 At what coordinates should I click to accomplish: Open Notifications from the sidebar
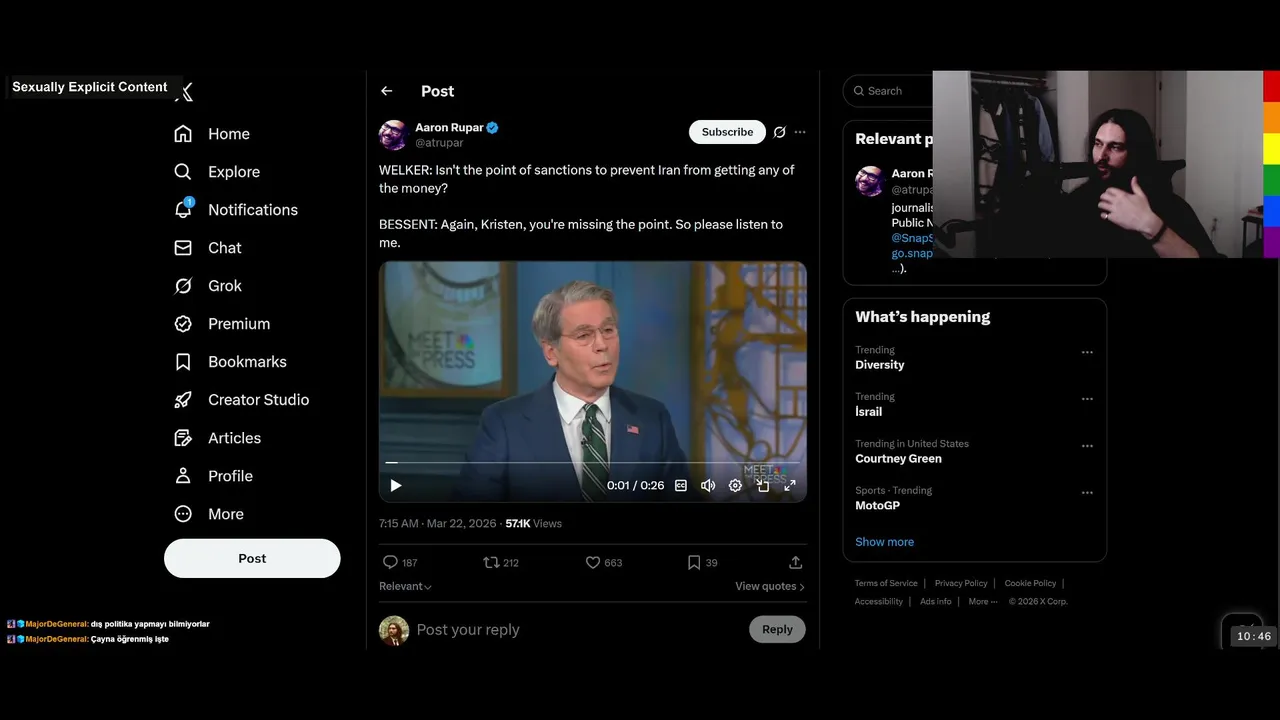click(x=236, y=210)
